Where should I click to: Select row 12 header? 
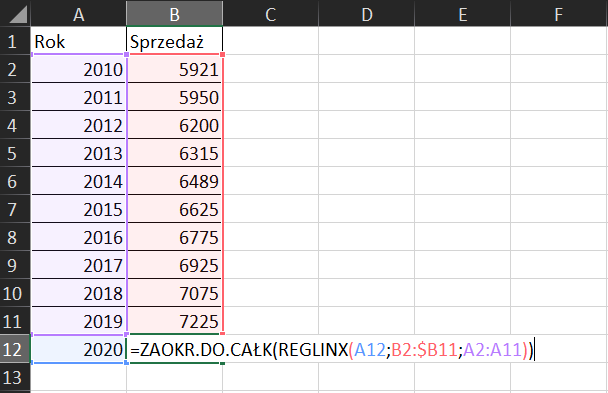[15, 349]
